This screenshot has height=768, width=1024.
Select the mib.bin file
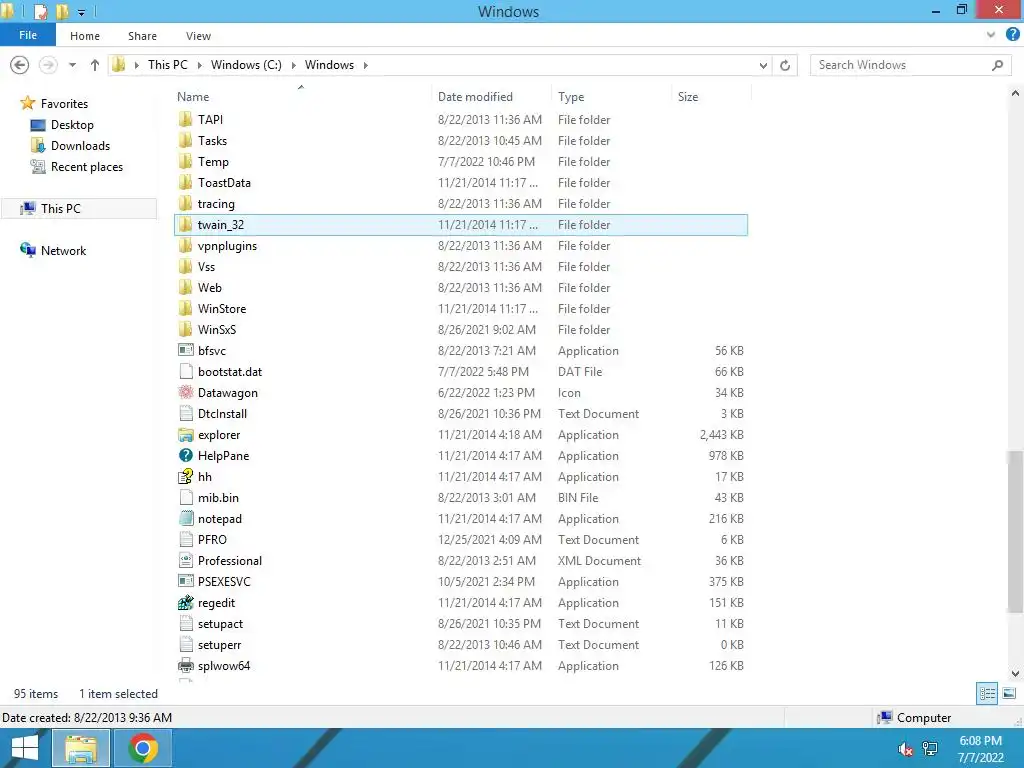click(x=460, y=498)
